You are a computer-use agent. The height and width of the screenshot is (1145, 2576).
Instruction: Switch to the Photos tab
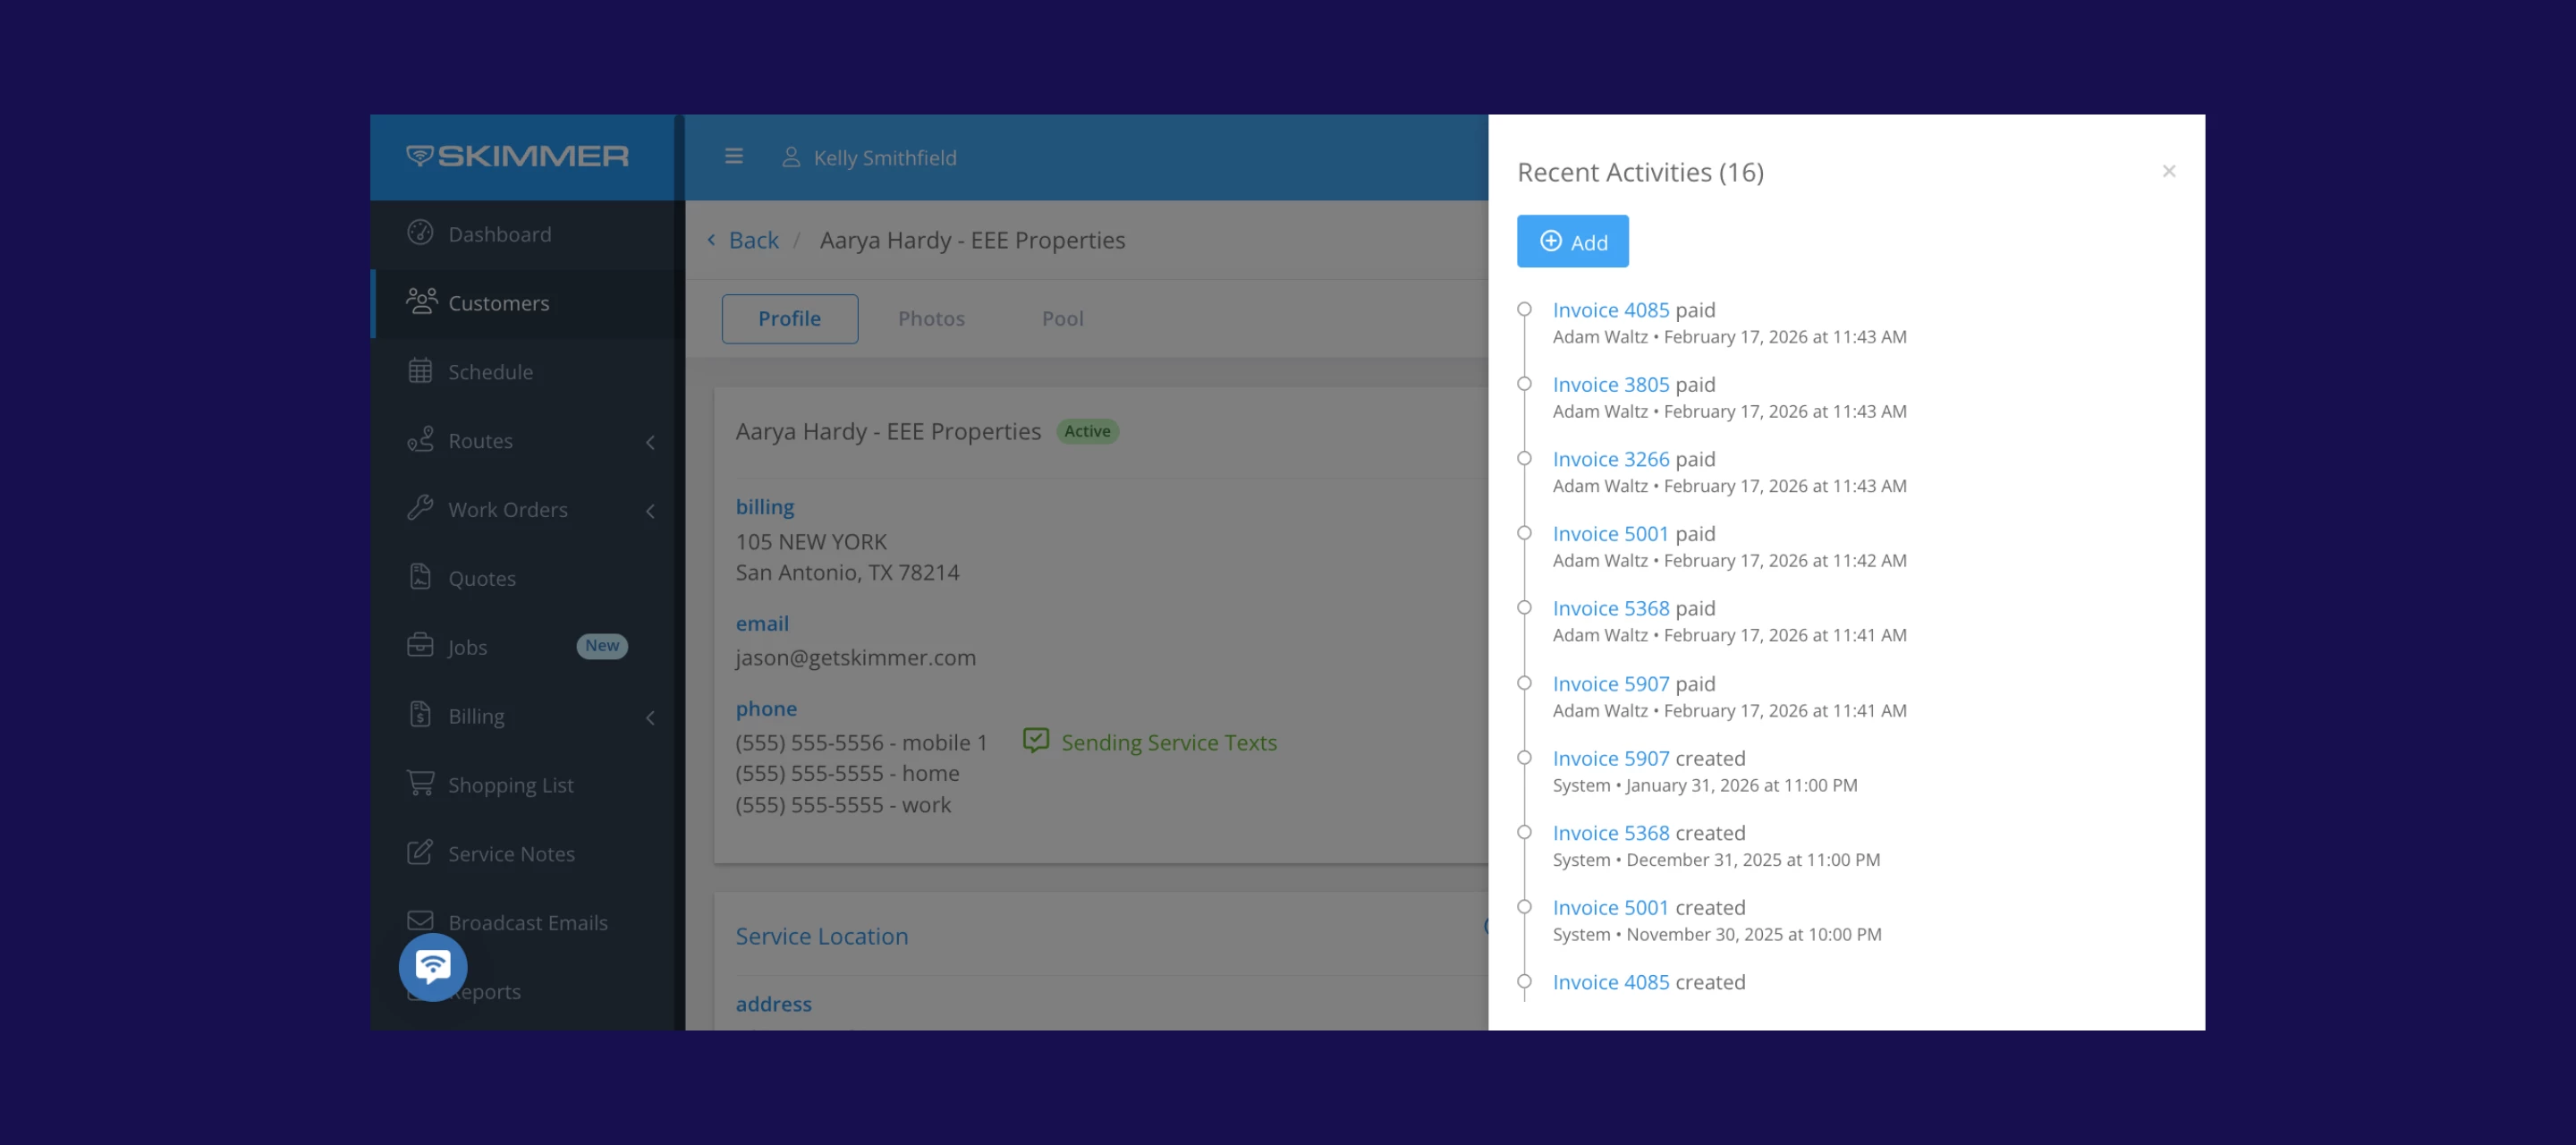[931, 318]
